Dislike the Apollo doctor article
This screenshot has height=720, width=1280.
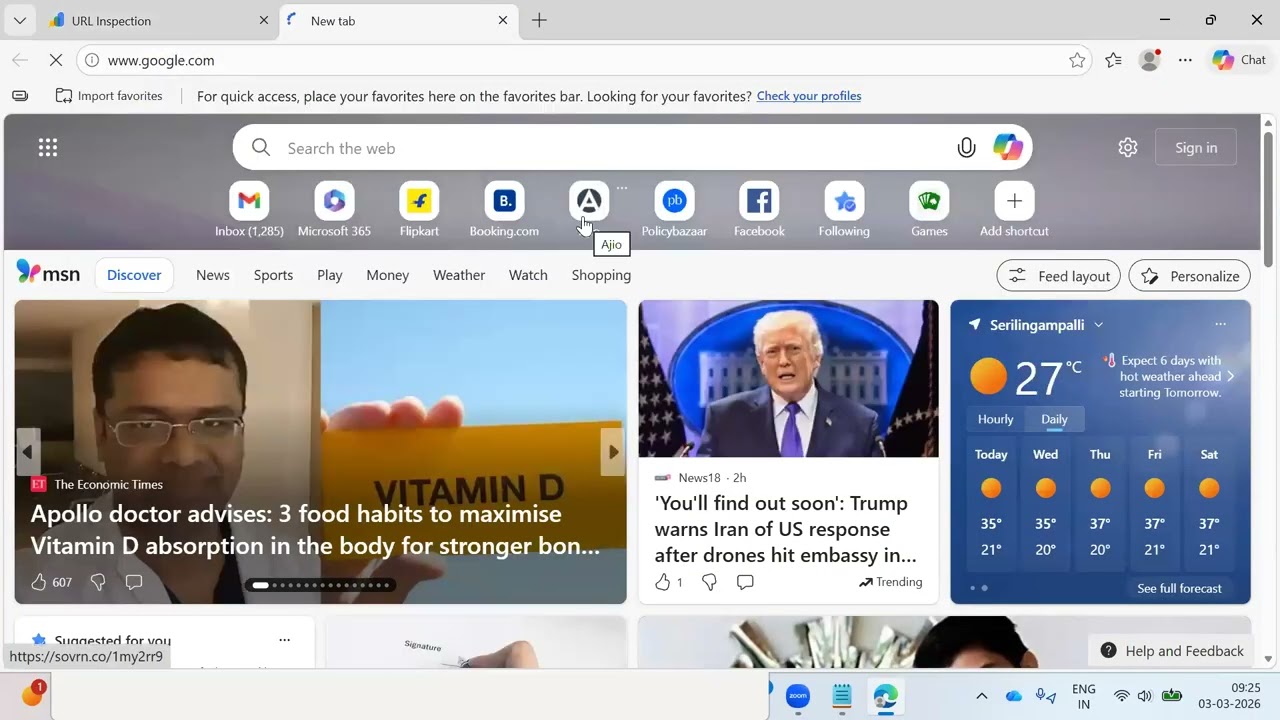pos(98,582)
